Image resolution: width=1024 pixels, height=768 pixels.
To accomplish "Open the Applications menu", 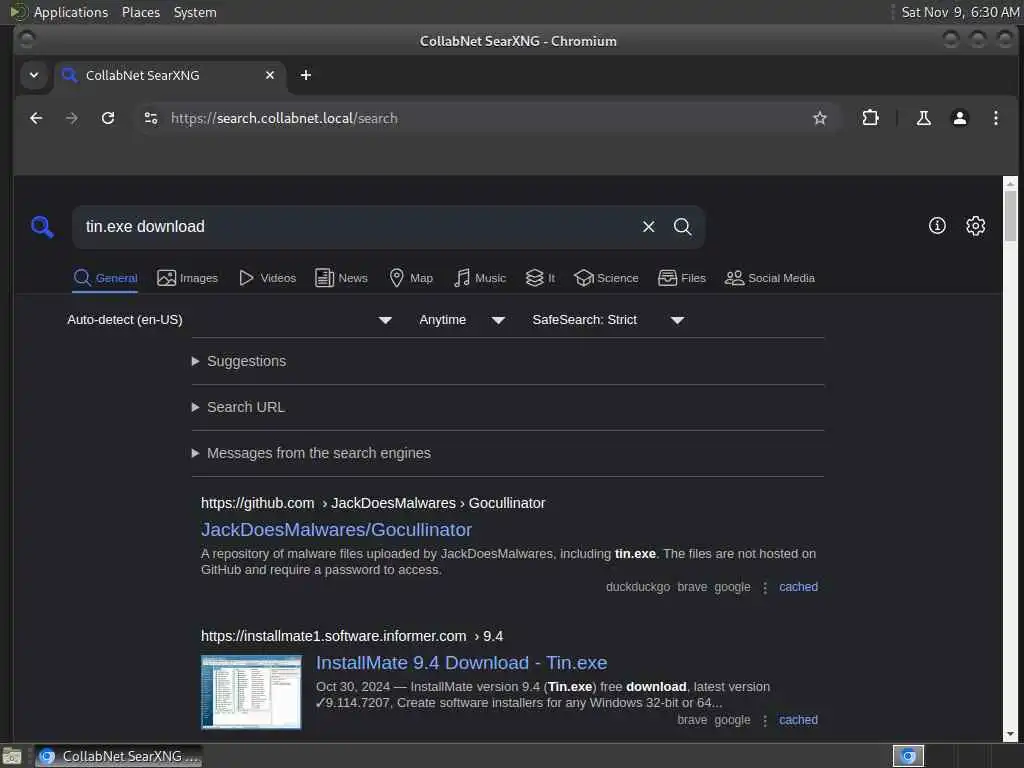I will (x=71, y=12).
